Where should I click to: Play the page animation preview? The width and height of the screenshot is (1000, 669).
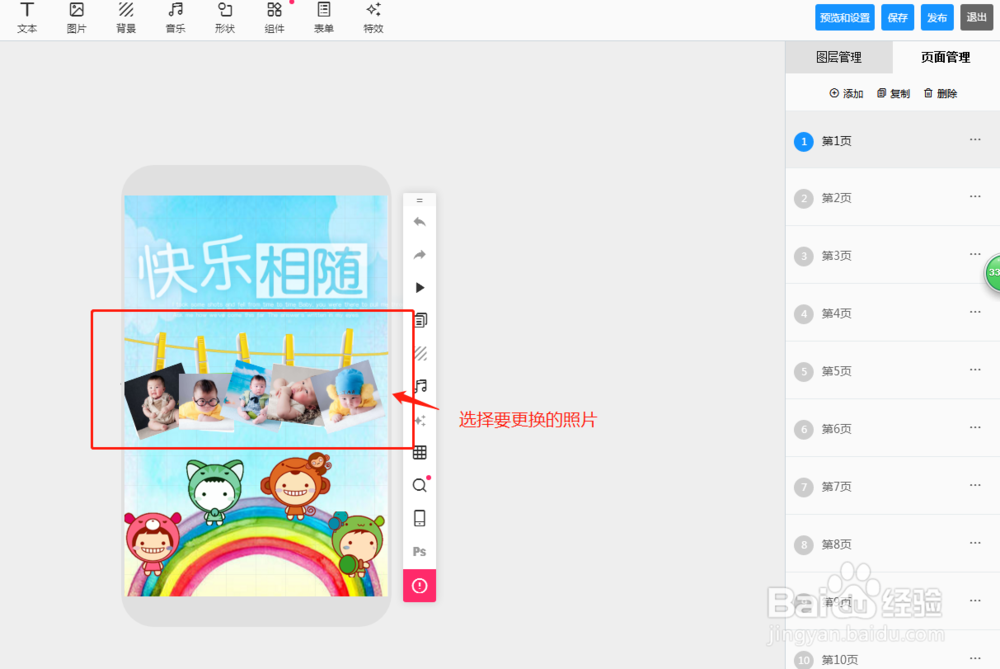[x=420, y=288]
